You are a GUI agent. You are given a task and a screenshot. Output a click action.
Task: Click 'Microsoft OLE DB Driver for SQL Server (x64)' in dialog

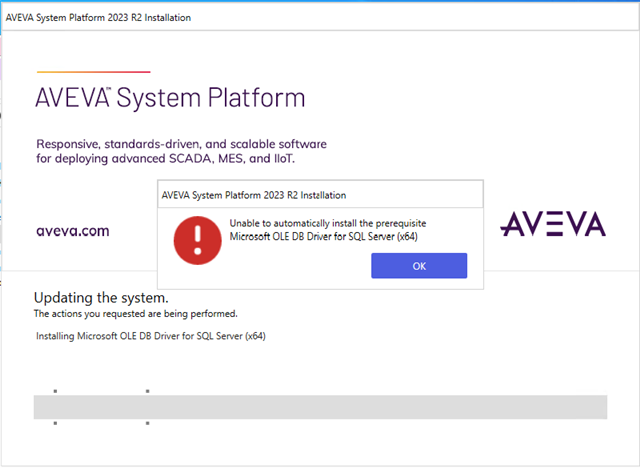click(x=323, y=237)
